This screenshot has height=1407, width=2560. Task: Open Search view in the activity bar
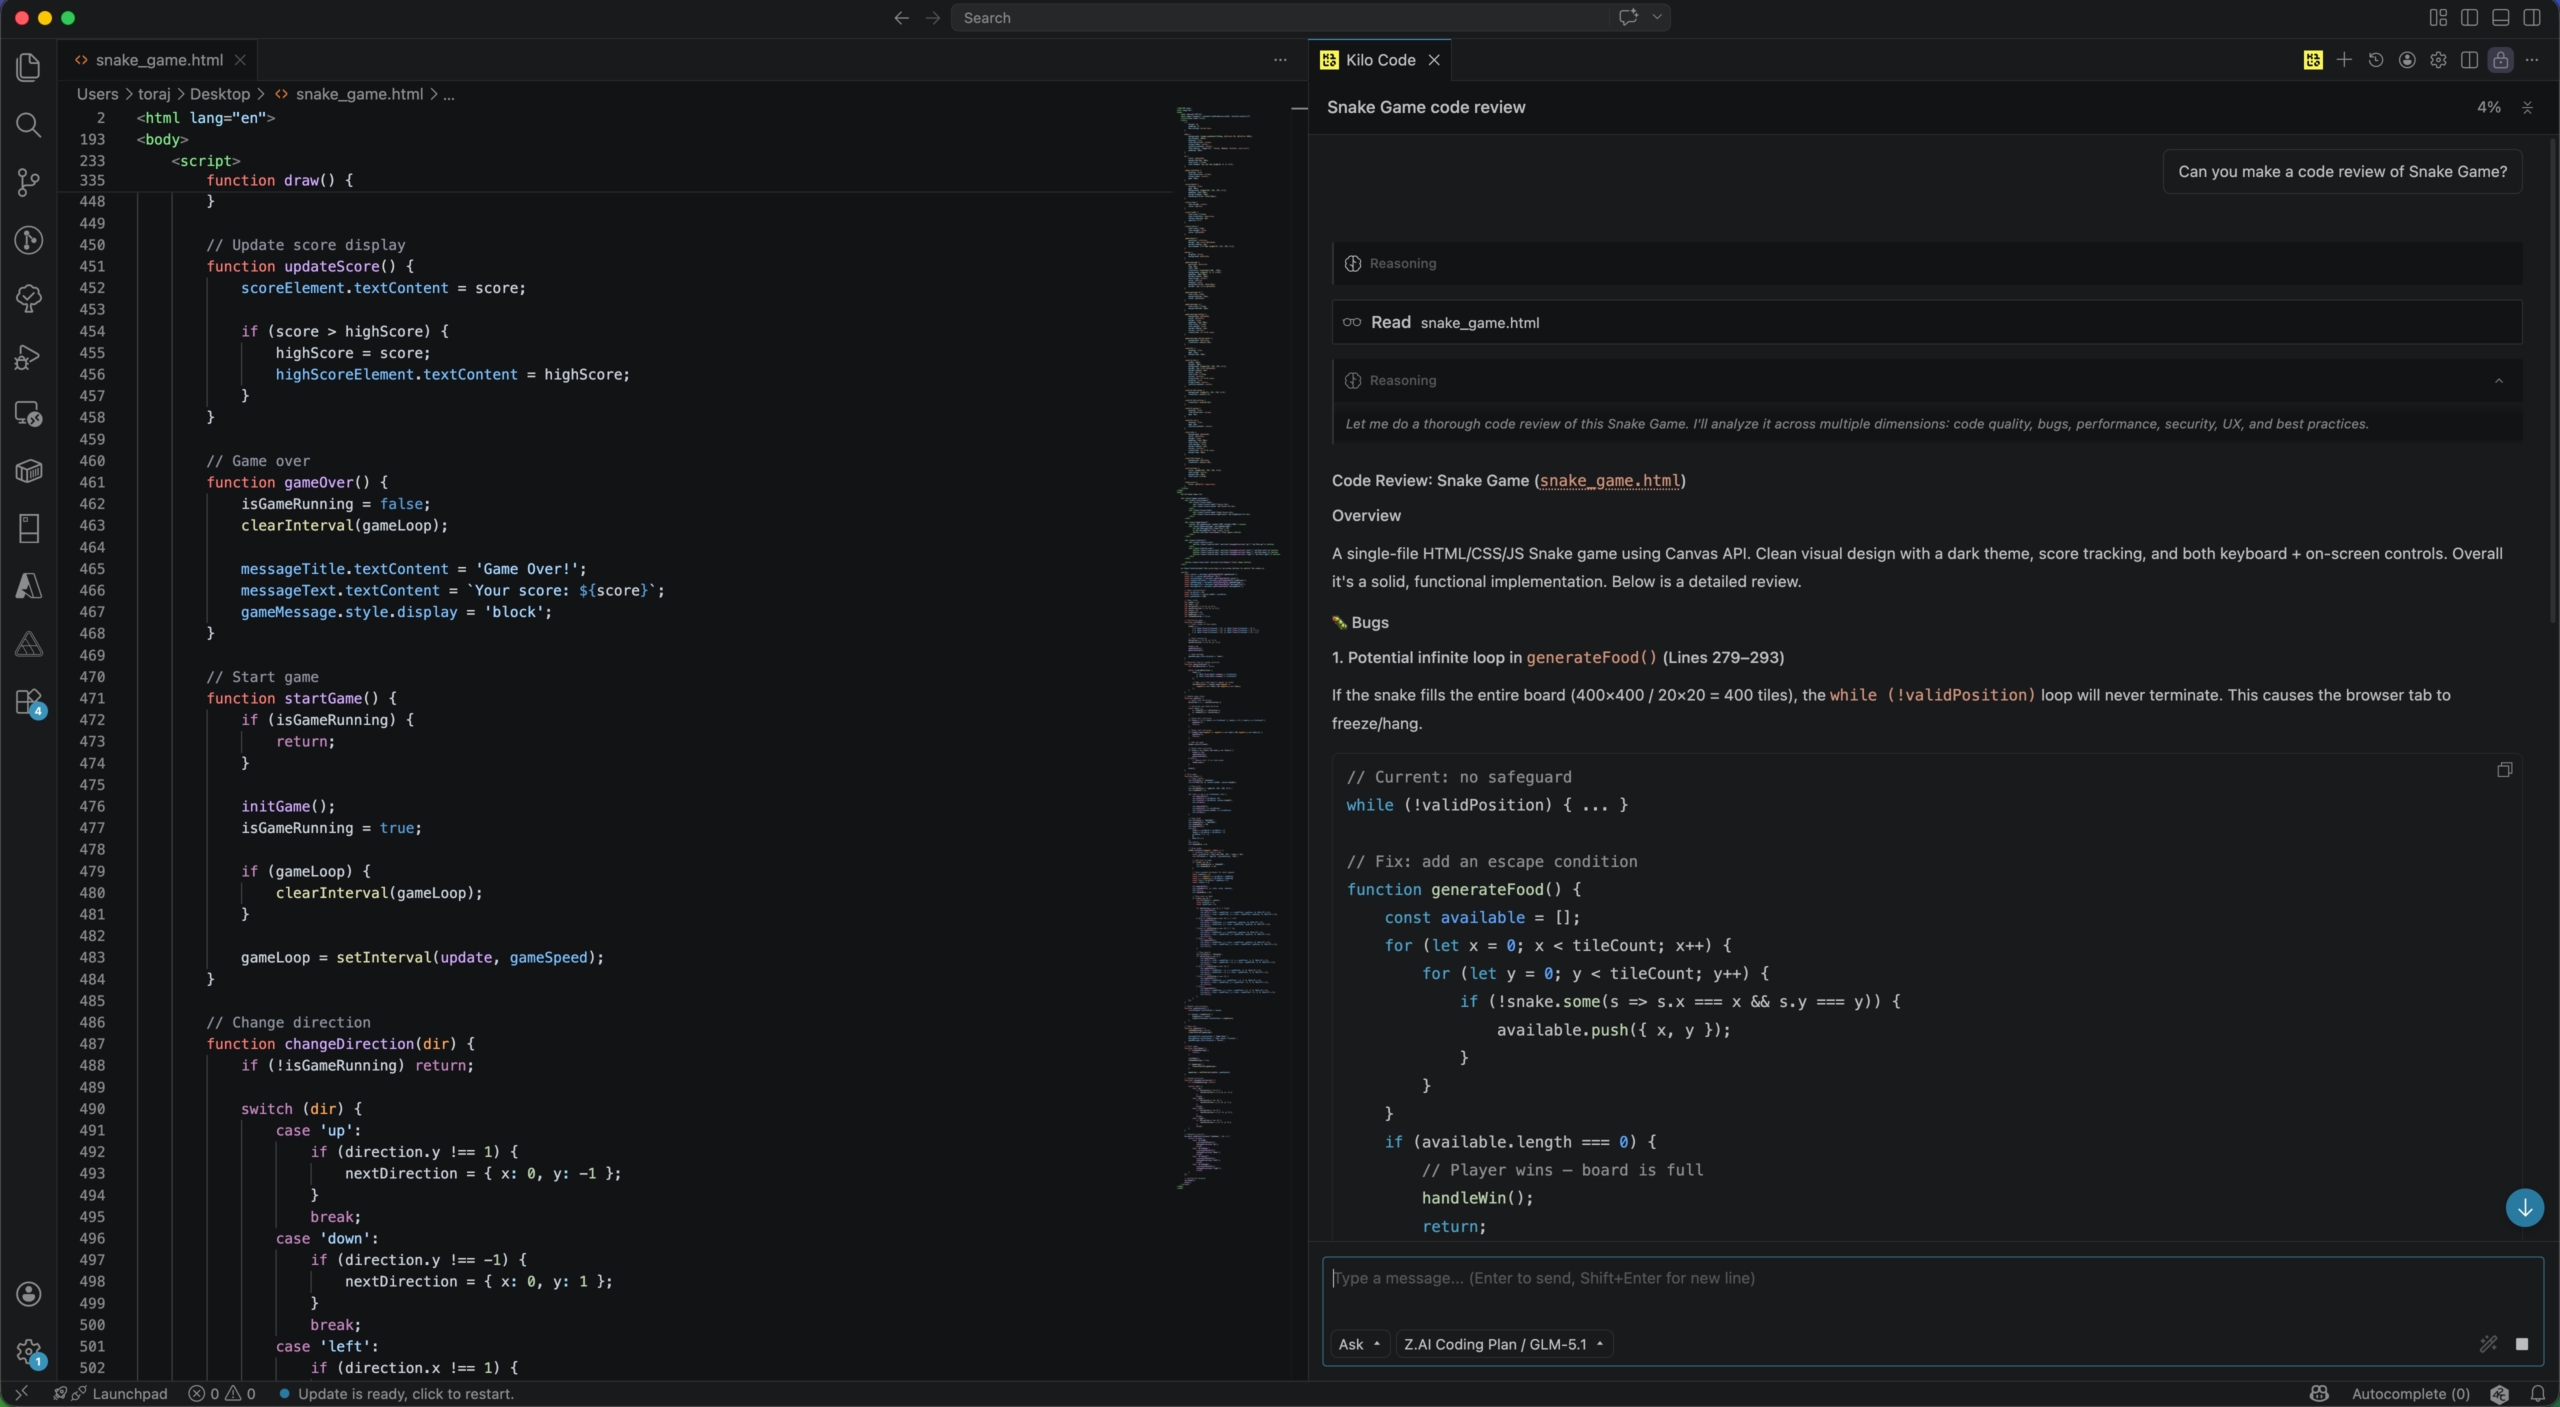[28, 125]
